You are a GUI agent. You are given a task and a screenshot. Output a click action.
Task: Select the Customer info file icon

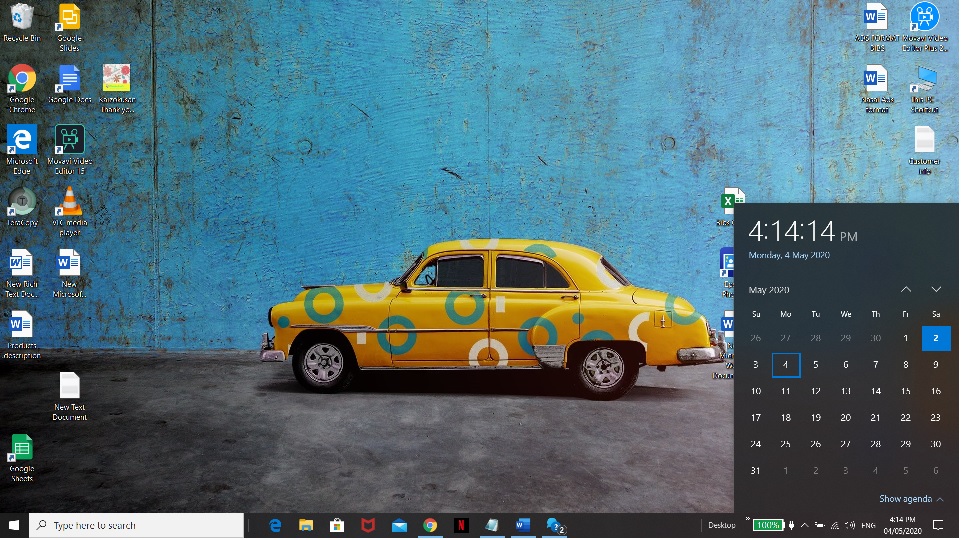pos(924,150)
